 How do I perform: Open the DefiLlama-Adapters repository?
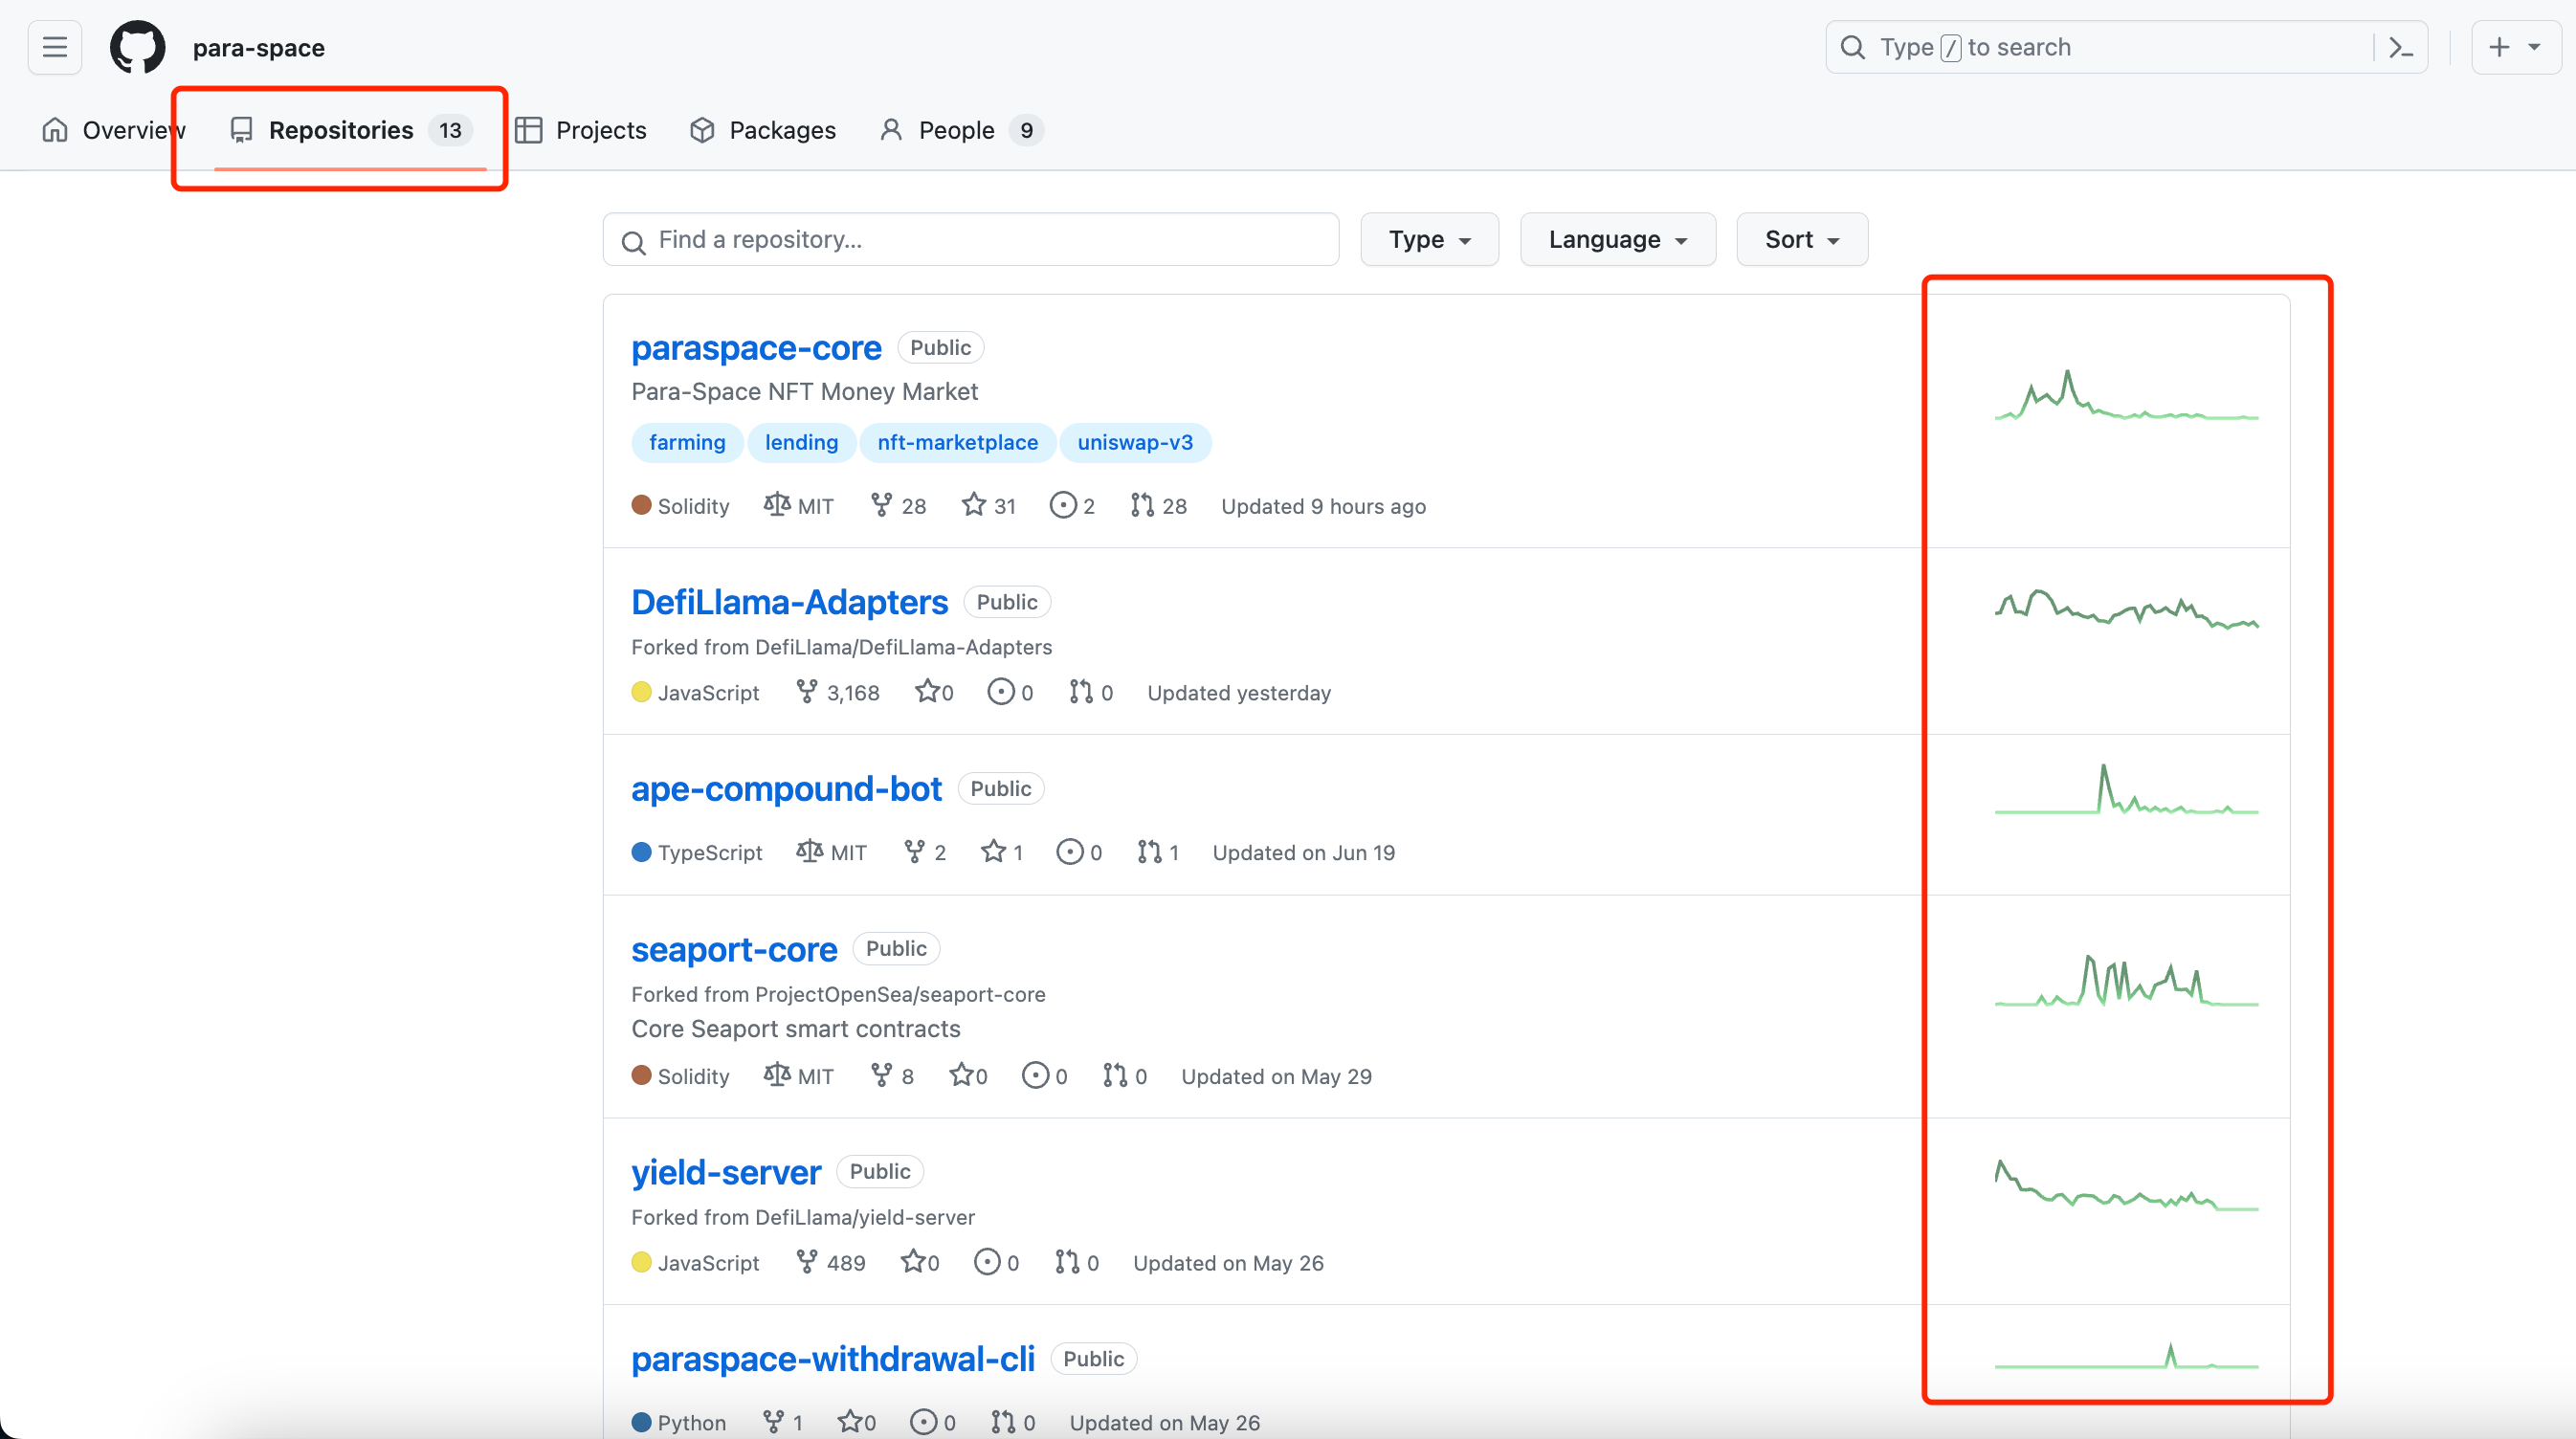tap(789, 602)
